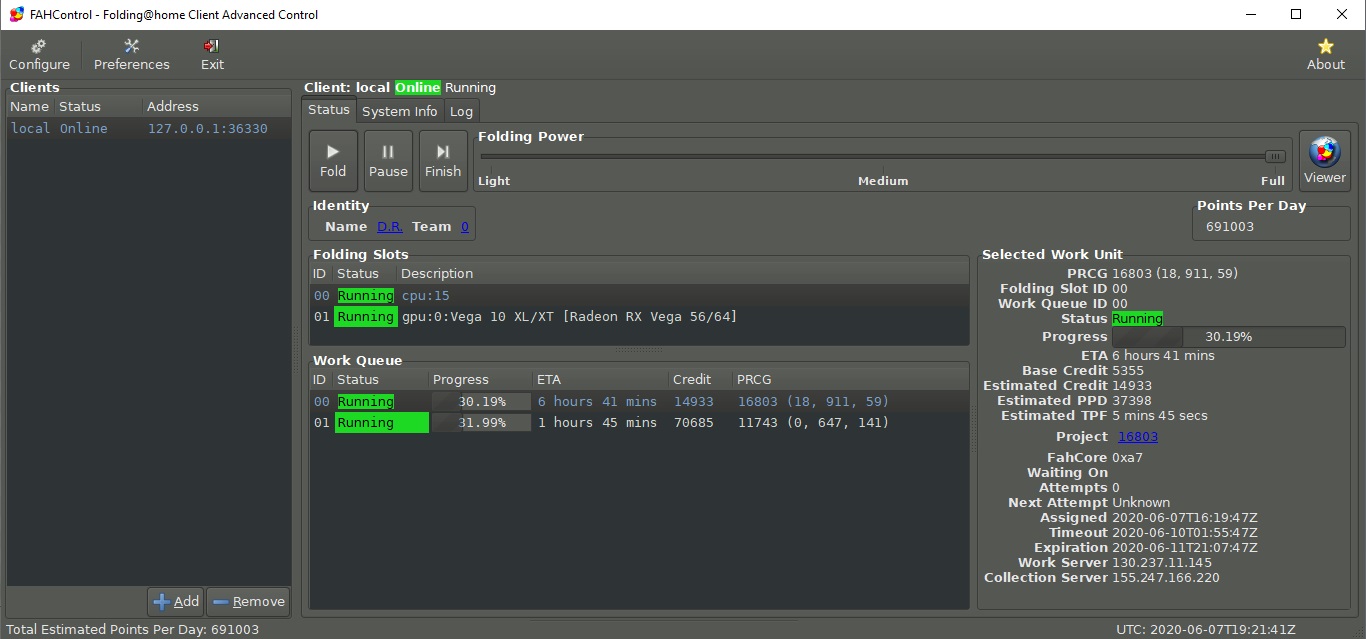Click the Base Credit value 5355
Viewport: 1366px width, 639px height.
[x=1128, y=371]
